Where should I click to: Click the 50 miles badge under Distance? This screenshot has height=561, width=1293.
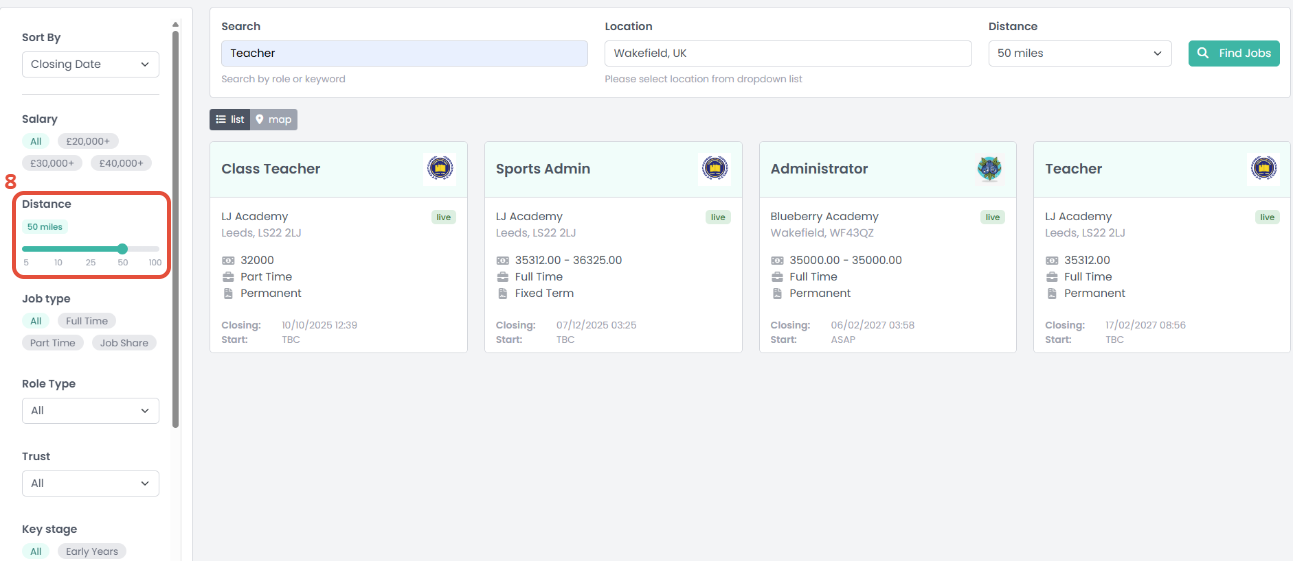point(45,227)
